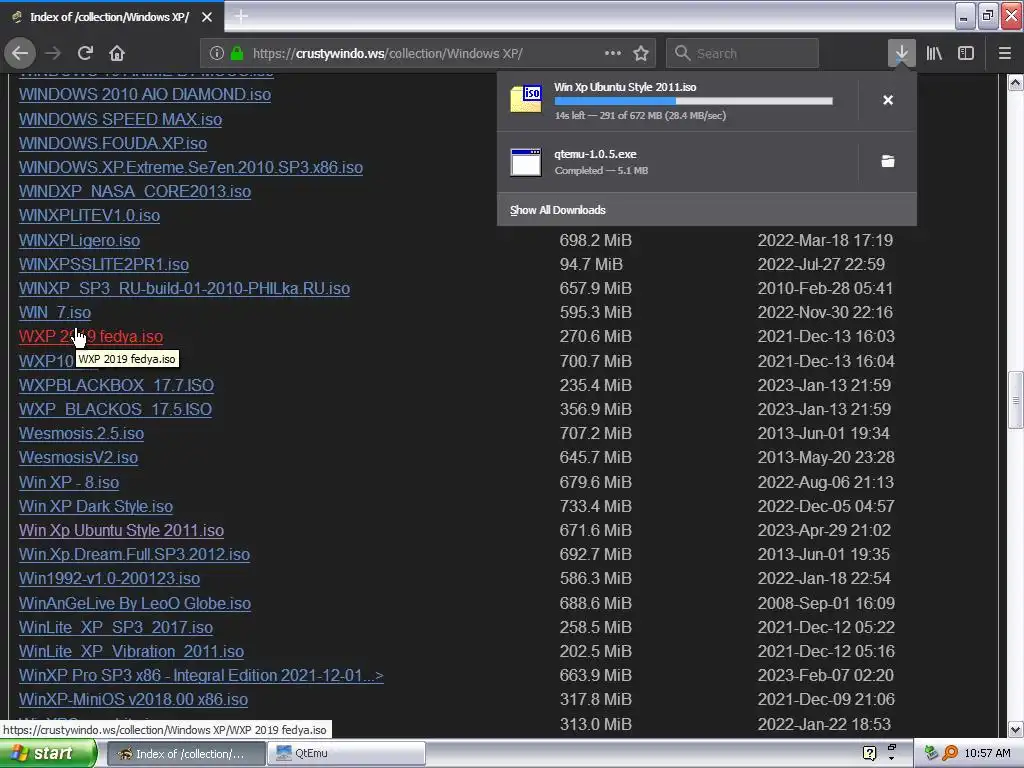1024x768 pixels.
Task: Click the page vertical scrollbar thumb
Action: [1015, 400]
